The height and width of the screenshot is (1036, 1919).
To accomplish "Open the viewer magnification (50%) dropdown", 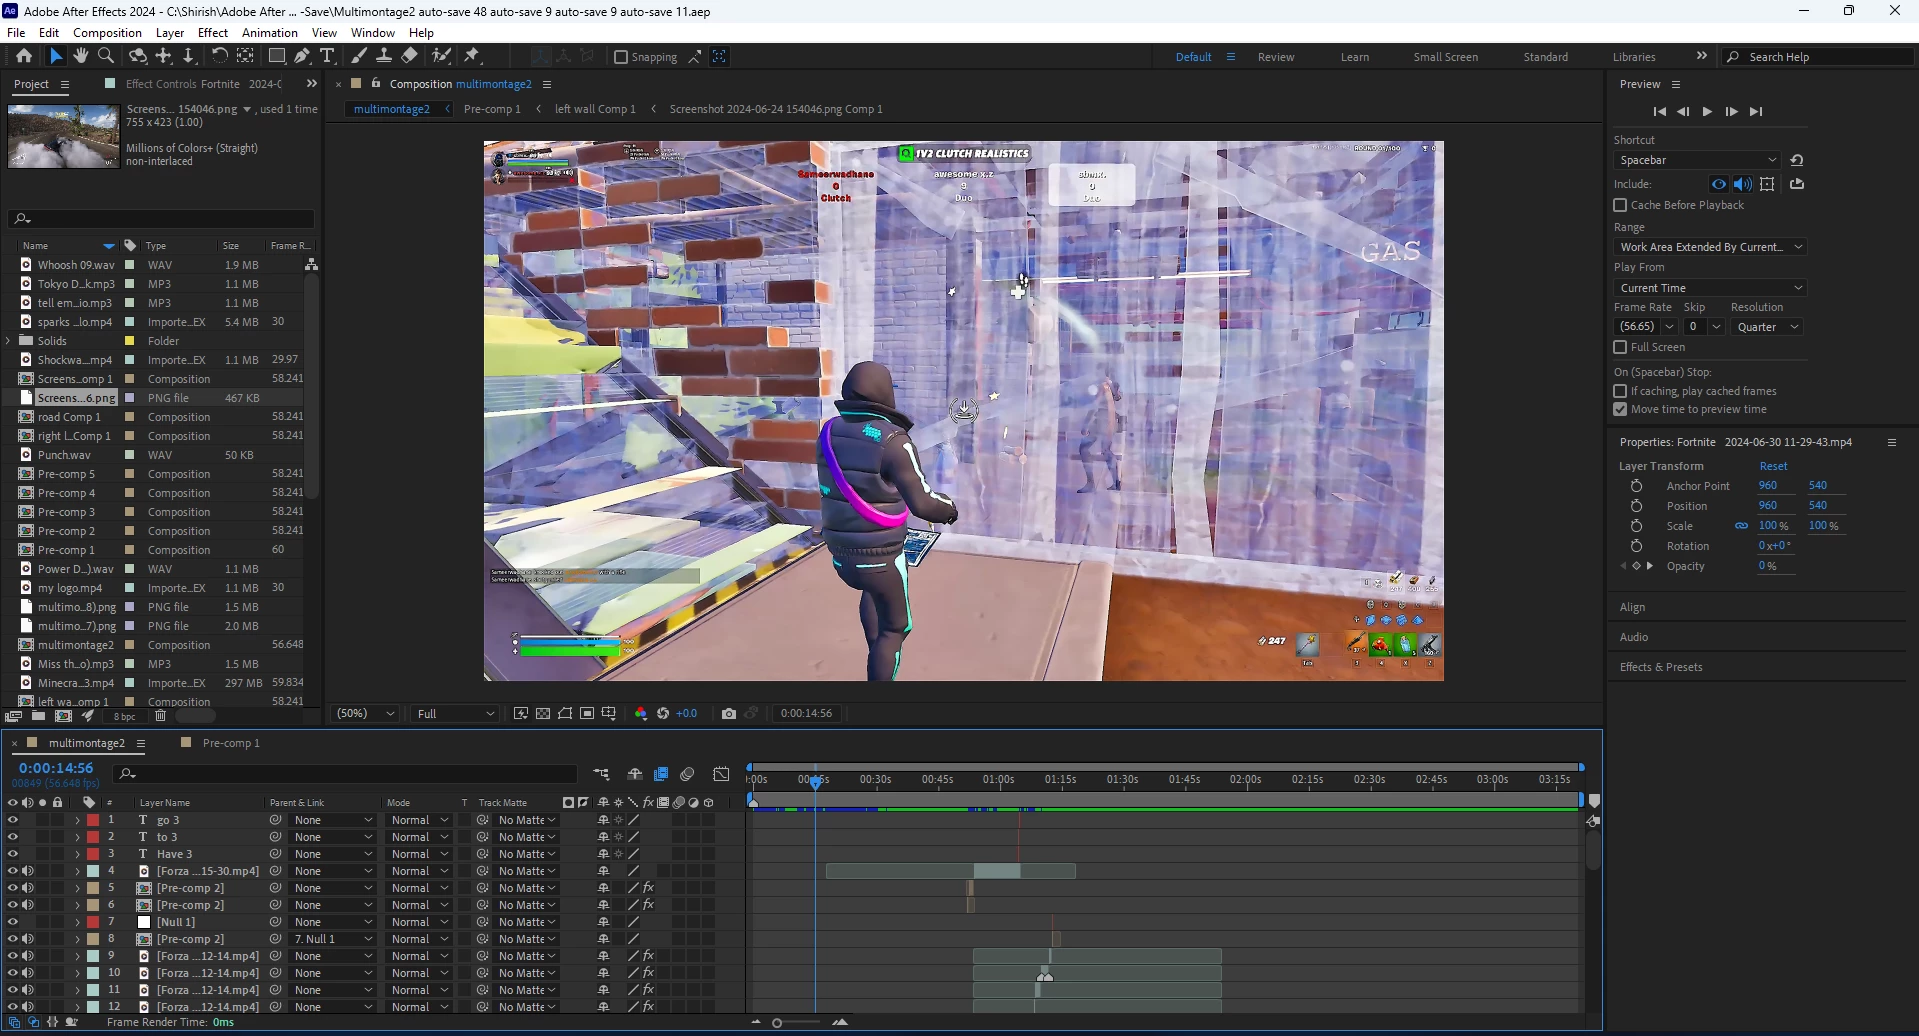I will (x=364, y=713).
